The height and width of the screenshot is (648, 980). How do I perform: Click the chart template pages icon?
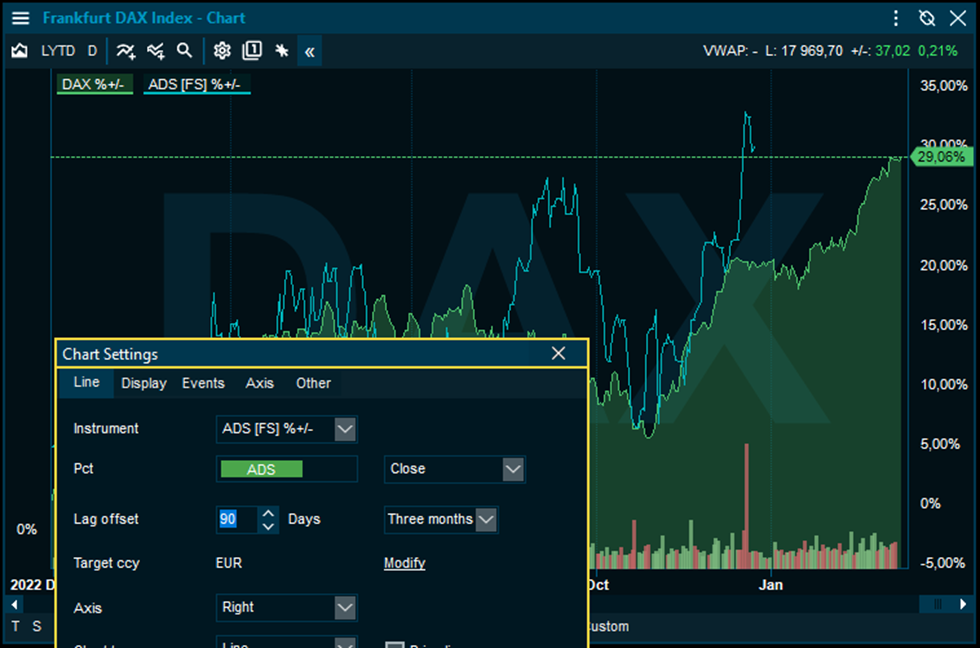[252, 51]
